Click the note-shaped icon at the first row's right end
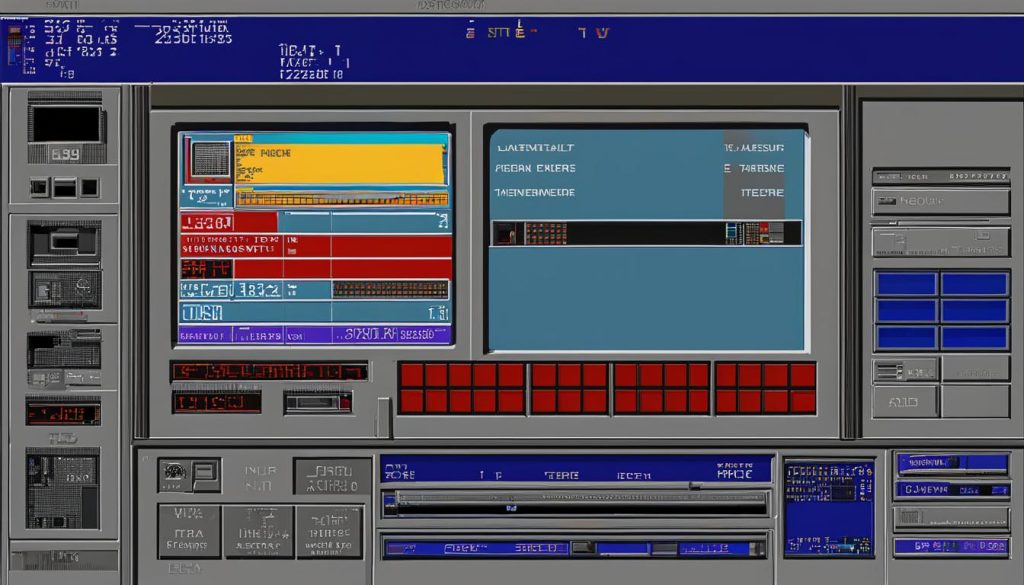1024x585 pixels. (x=443, y=222)
